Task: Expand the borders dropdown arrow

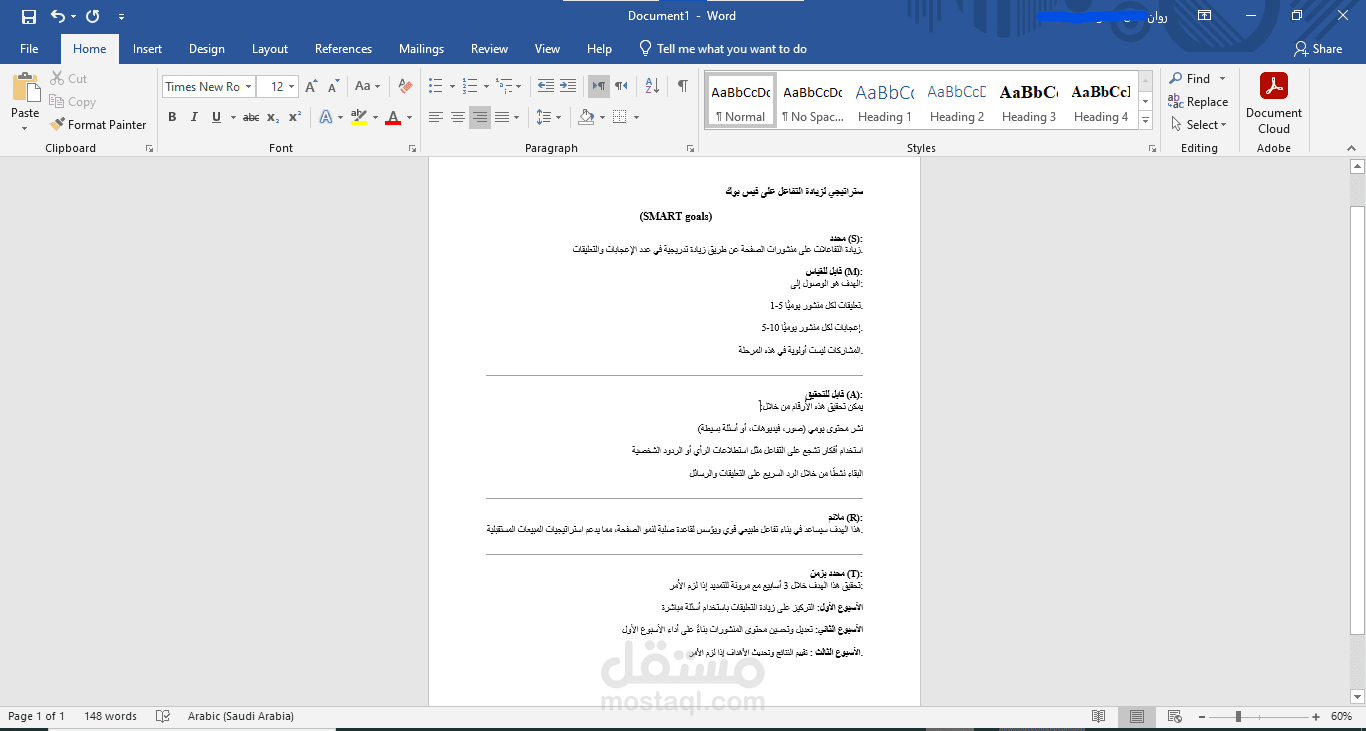Action: (637, 117)
